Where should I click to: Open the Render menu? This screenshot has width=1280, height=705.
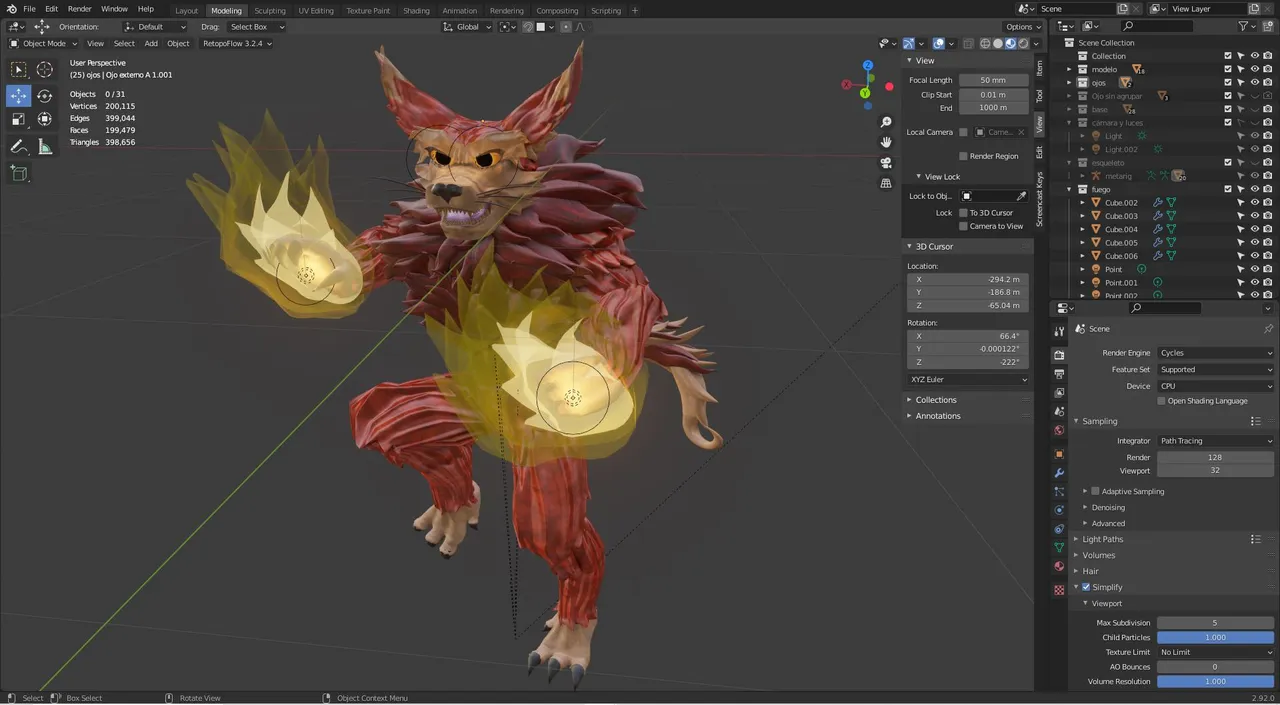(79, 9)
